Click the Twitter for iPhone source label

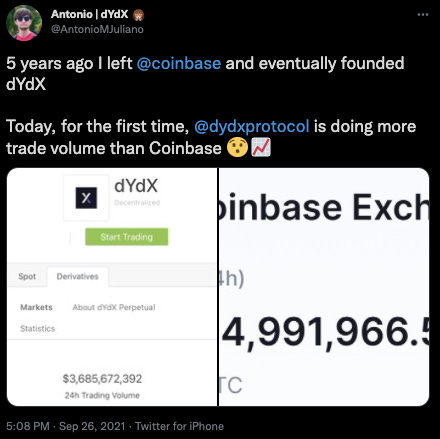pyautogui.click(x=179, y=426)
